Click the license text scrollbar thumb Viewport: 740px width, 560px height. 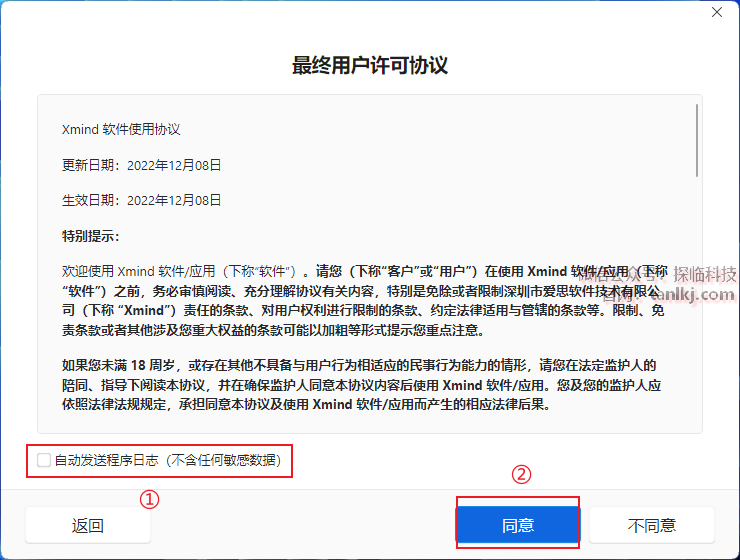(697, 141)
